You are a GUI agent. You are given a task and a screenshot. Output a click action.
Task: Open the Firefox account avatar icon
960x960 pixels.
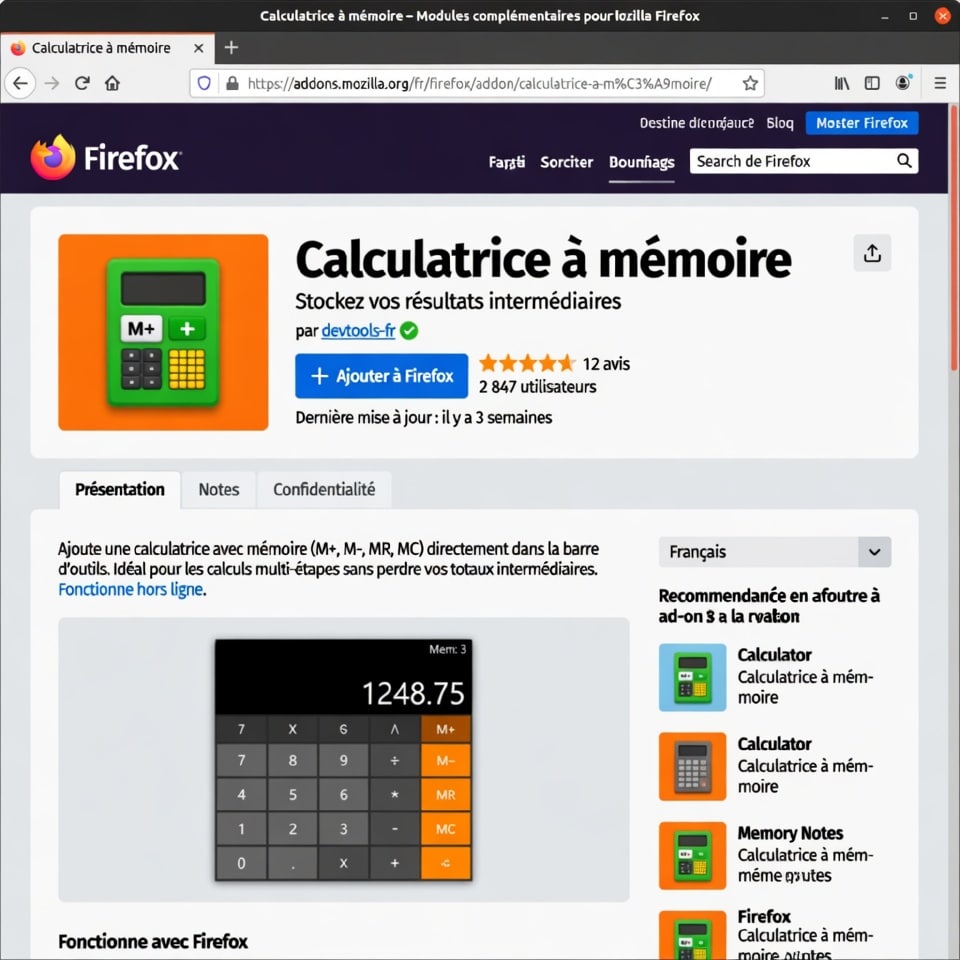[903, 83]
